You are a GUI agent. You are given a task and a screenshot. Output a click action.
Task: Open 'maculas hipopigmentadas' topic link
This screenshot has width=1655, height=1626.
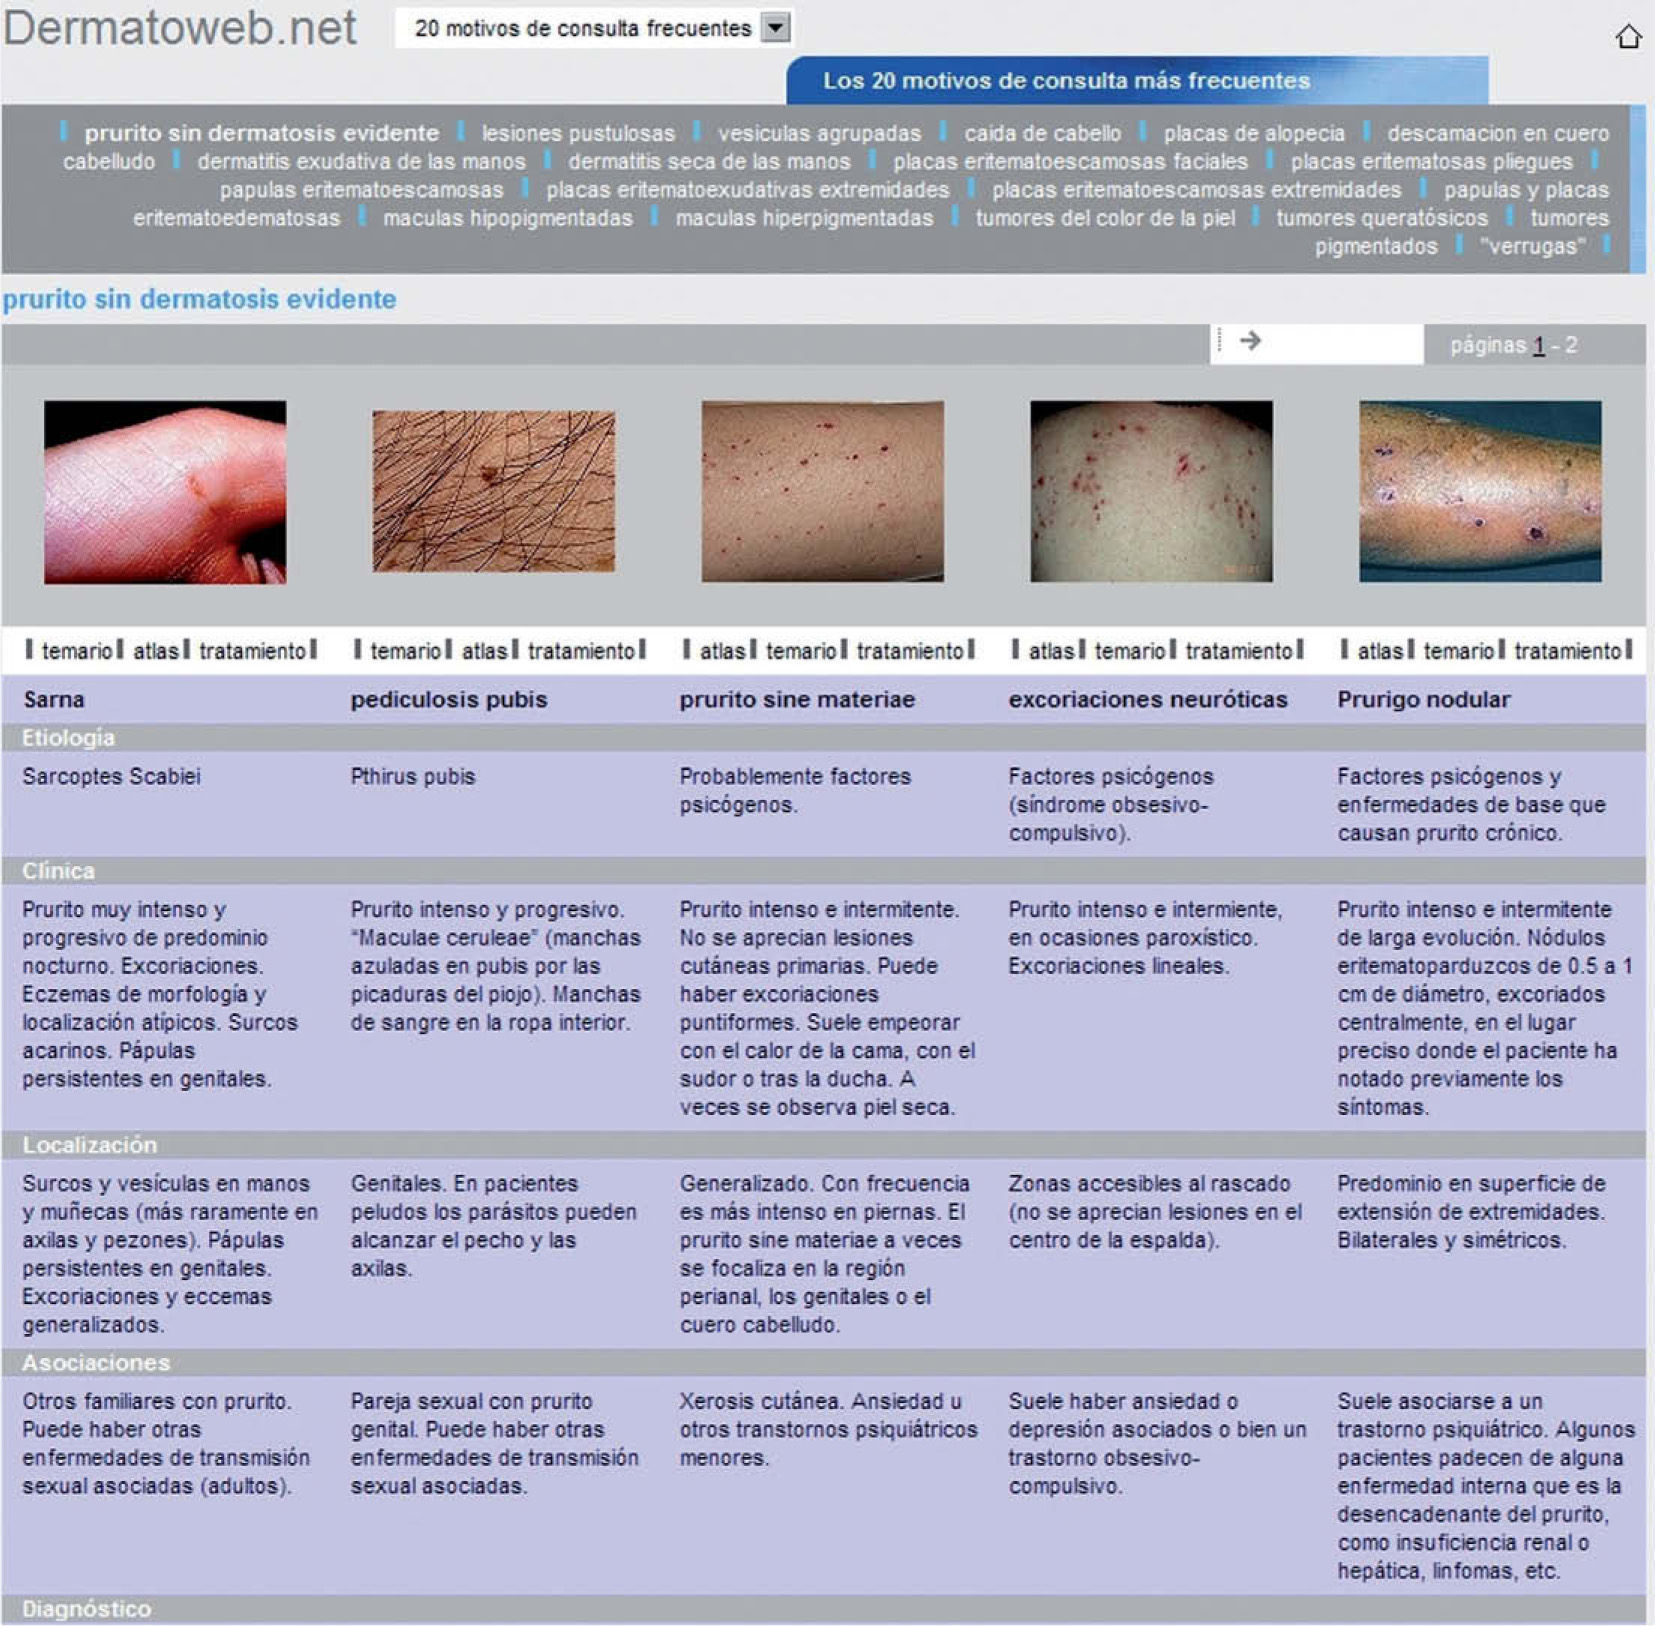click(507, 218)
